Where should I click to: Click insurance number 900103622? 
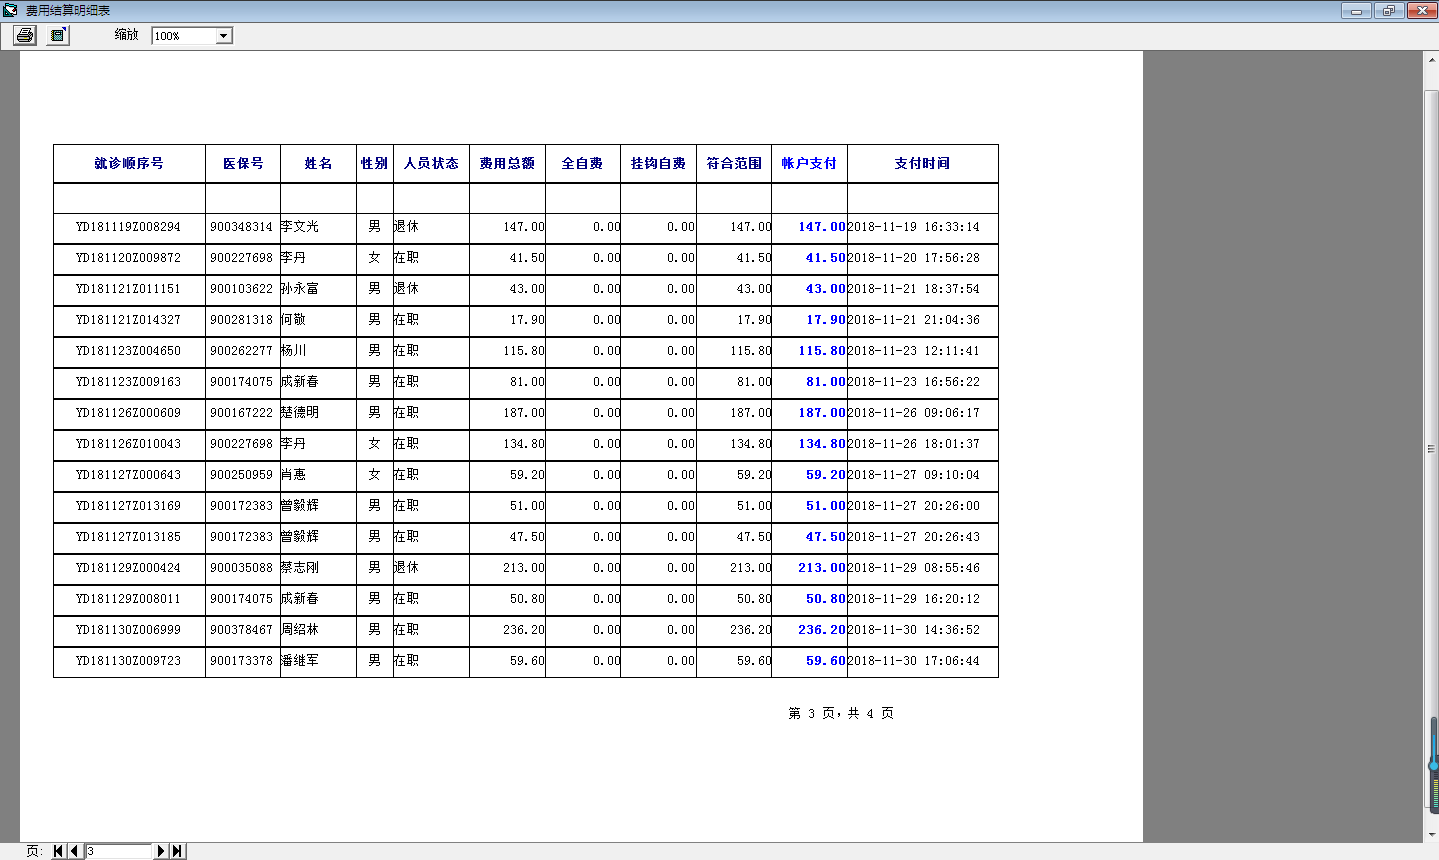pyautogui.click(x=241, y=289)
